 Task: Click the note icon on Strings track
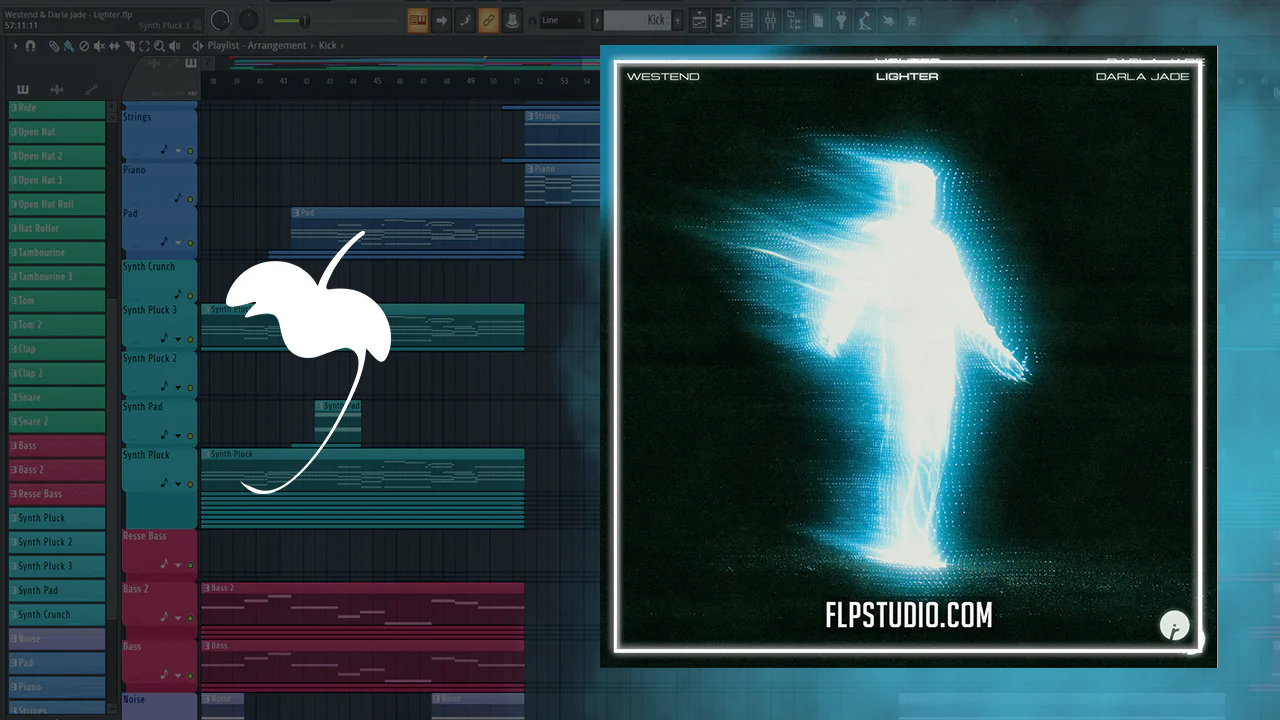[x=164, y=150]
